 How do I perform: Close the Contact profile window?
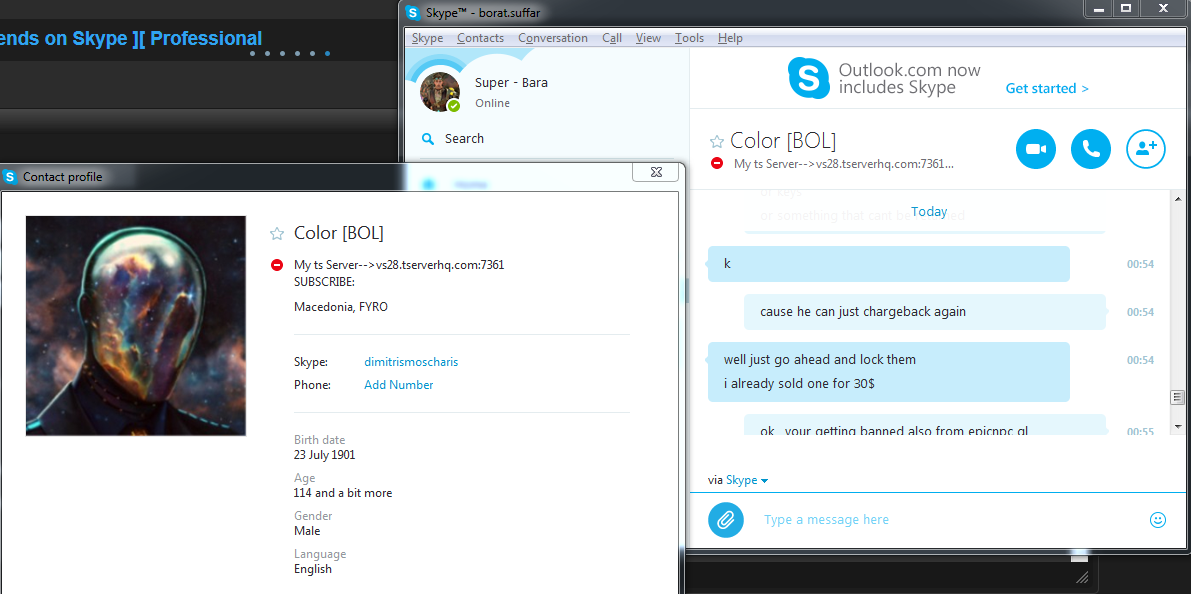(656, 172)
